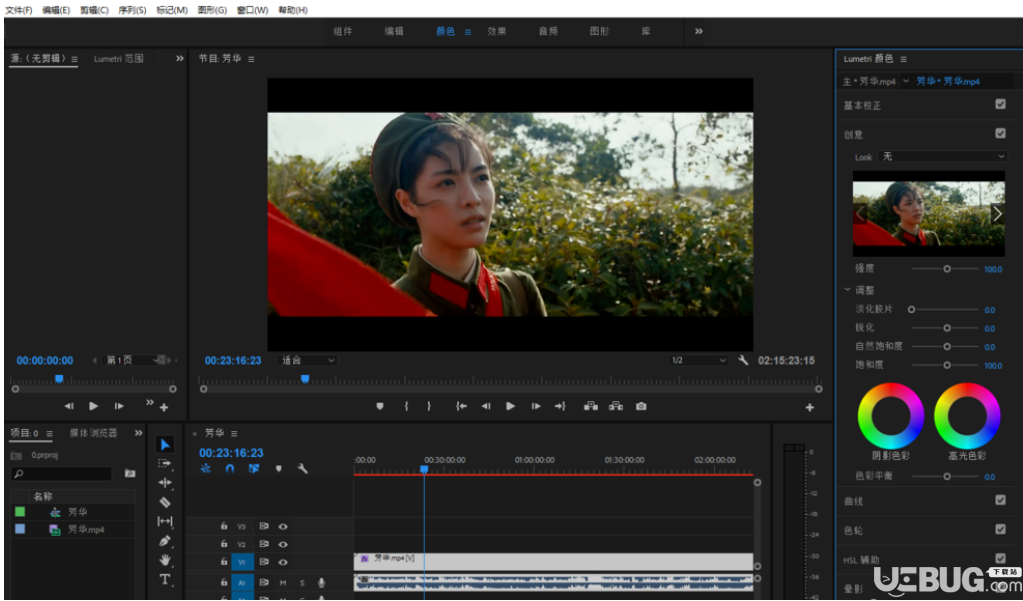Open the Look dropdown
This screenshot has height=601, width=1023.
click(943, 157)
